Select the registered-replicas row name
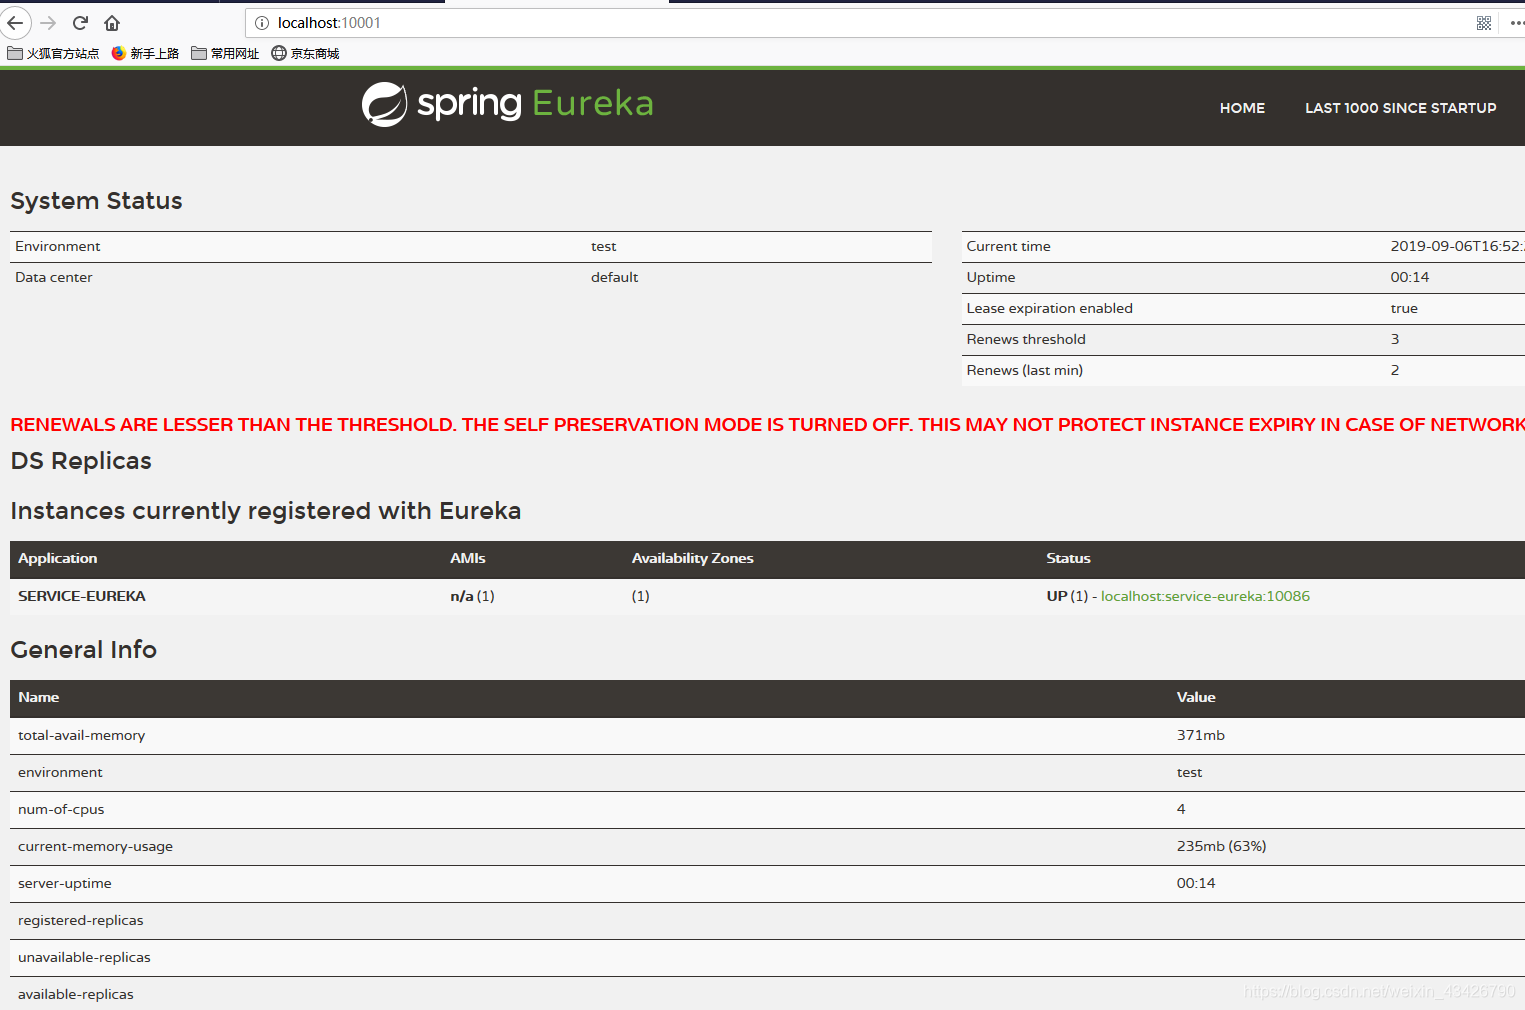This screenshot has width=1525, height=1010. coord(81,920)
